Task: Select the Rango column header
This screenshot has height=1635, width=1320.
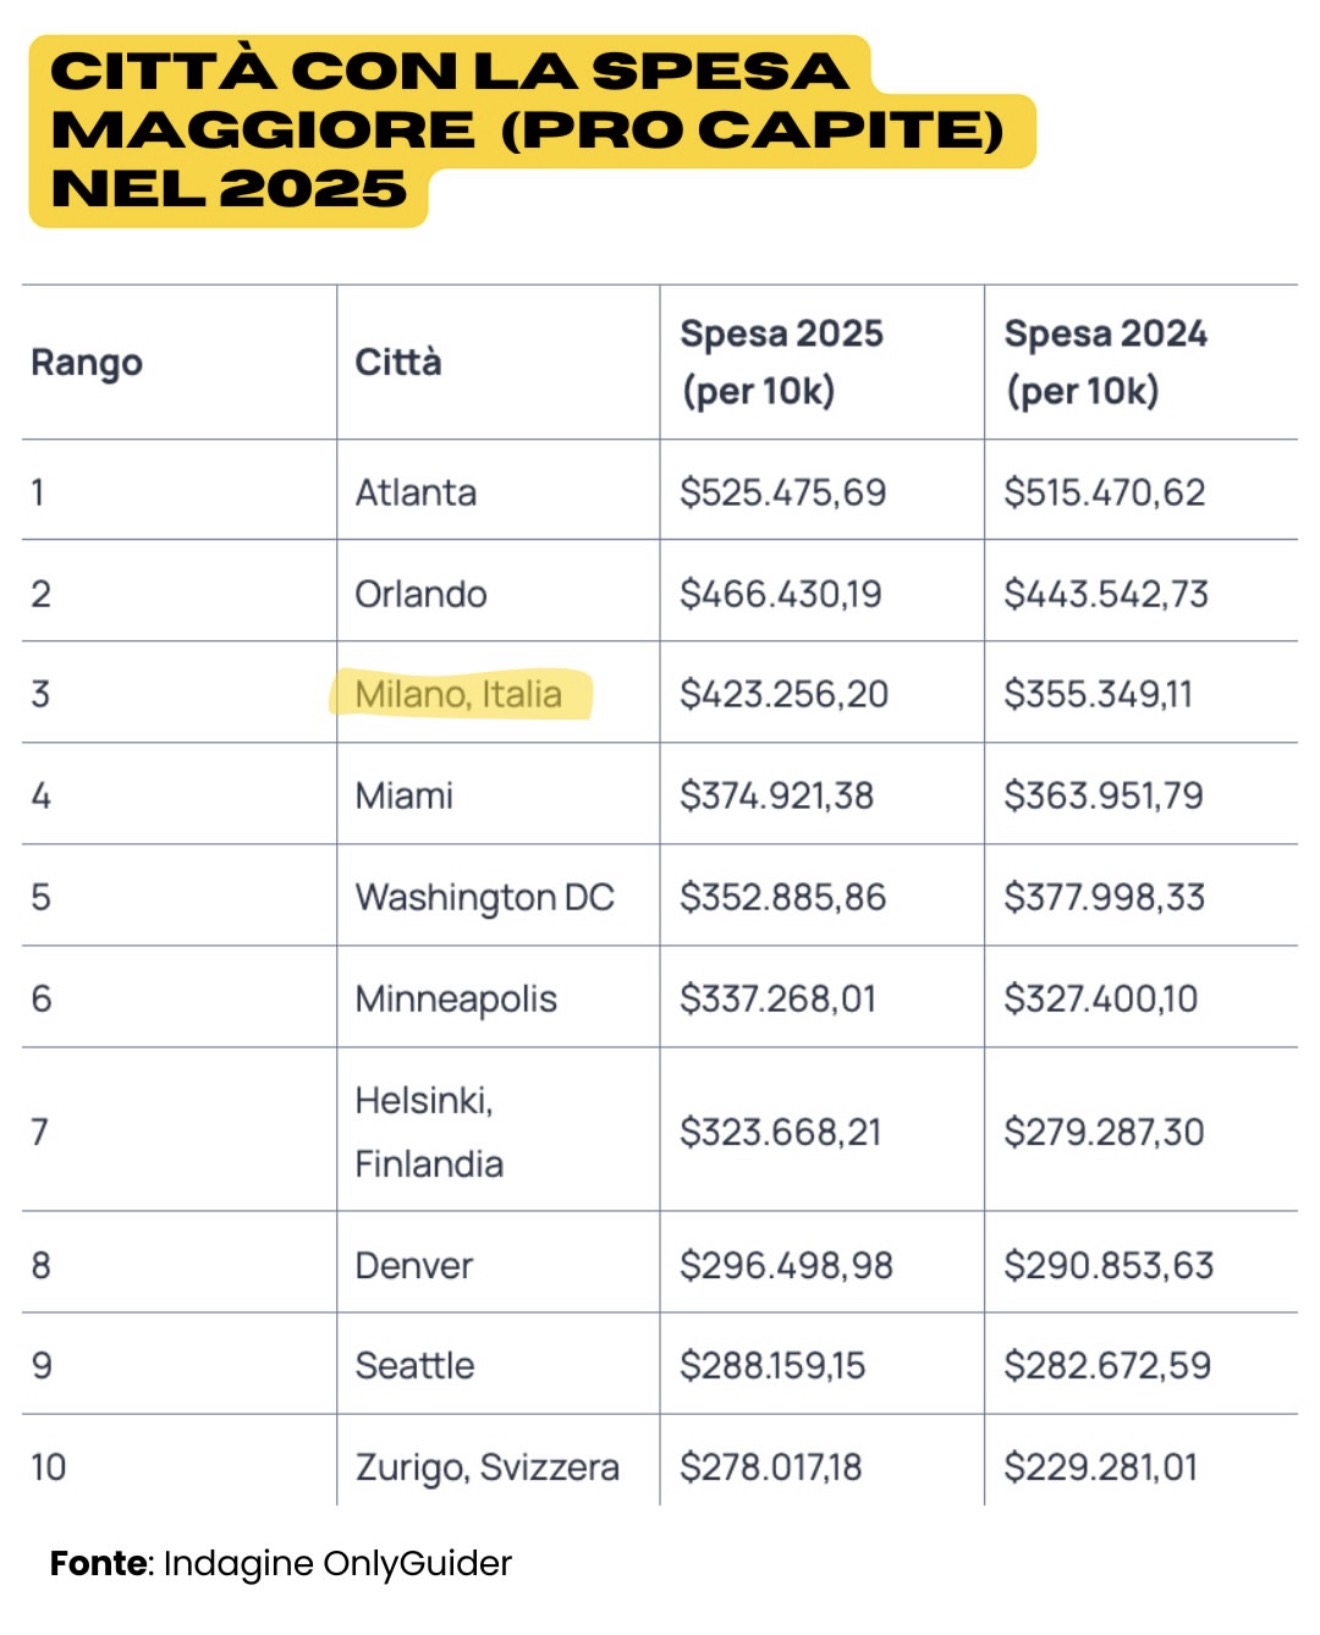Action: (x=87, y=362)
